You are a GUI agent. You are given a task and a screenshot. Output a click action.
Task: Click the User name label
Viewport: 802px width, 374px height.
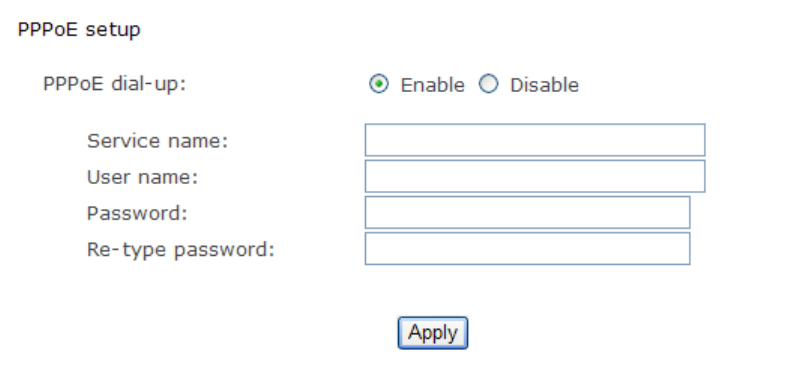(x=142, y=177)
